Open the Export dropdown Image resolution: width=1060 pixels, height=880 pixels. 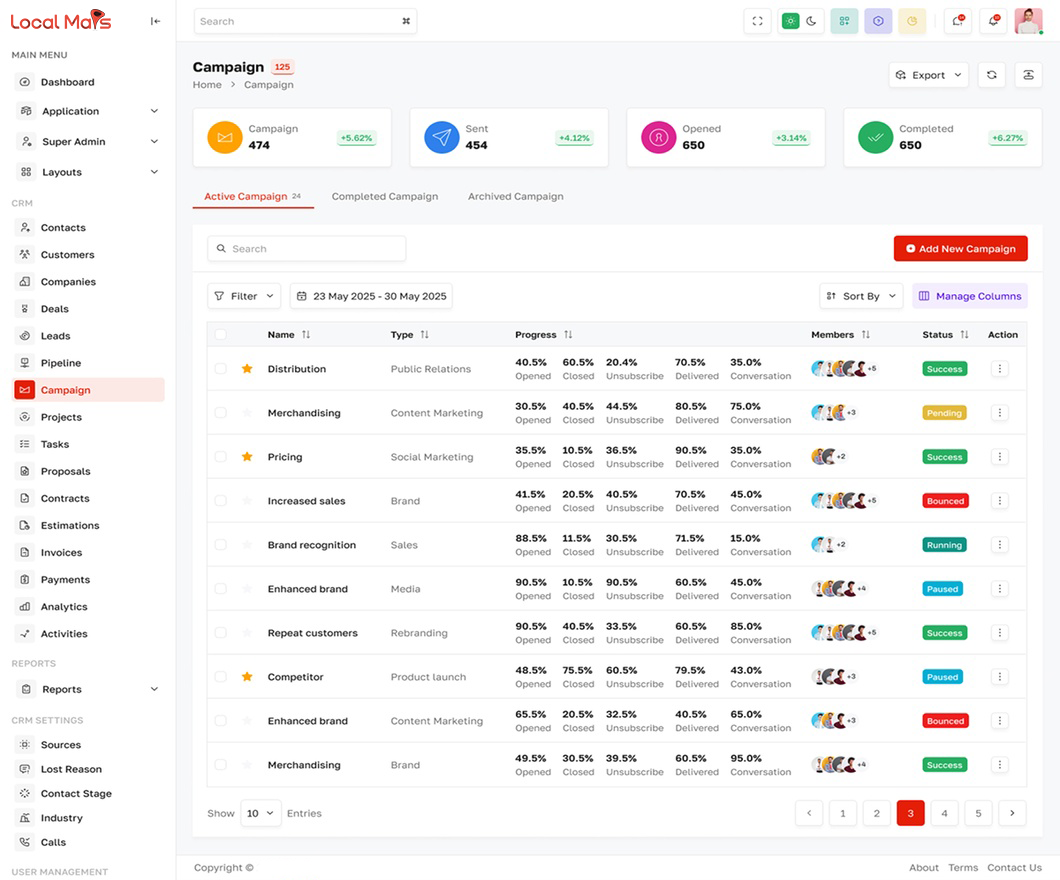click(928, 75)
